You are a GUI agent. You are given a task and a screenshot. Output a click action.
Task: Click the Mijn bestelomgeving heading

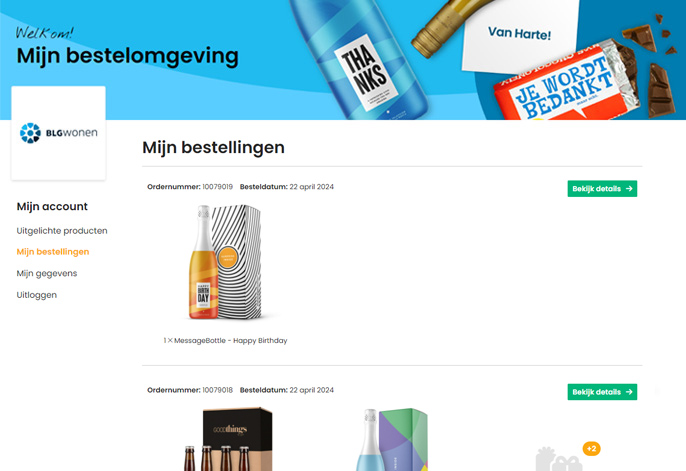click(x=128, y=56)
